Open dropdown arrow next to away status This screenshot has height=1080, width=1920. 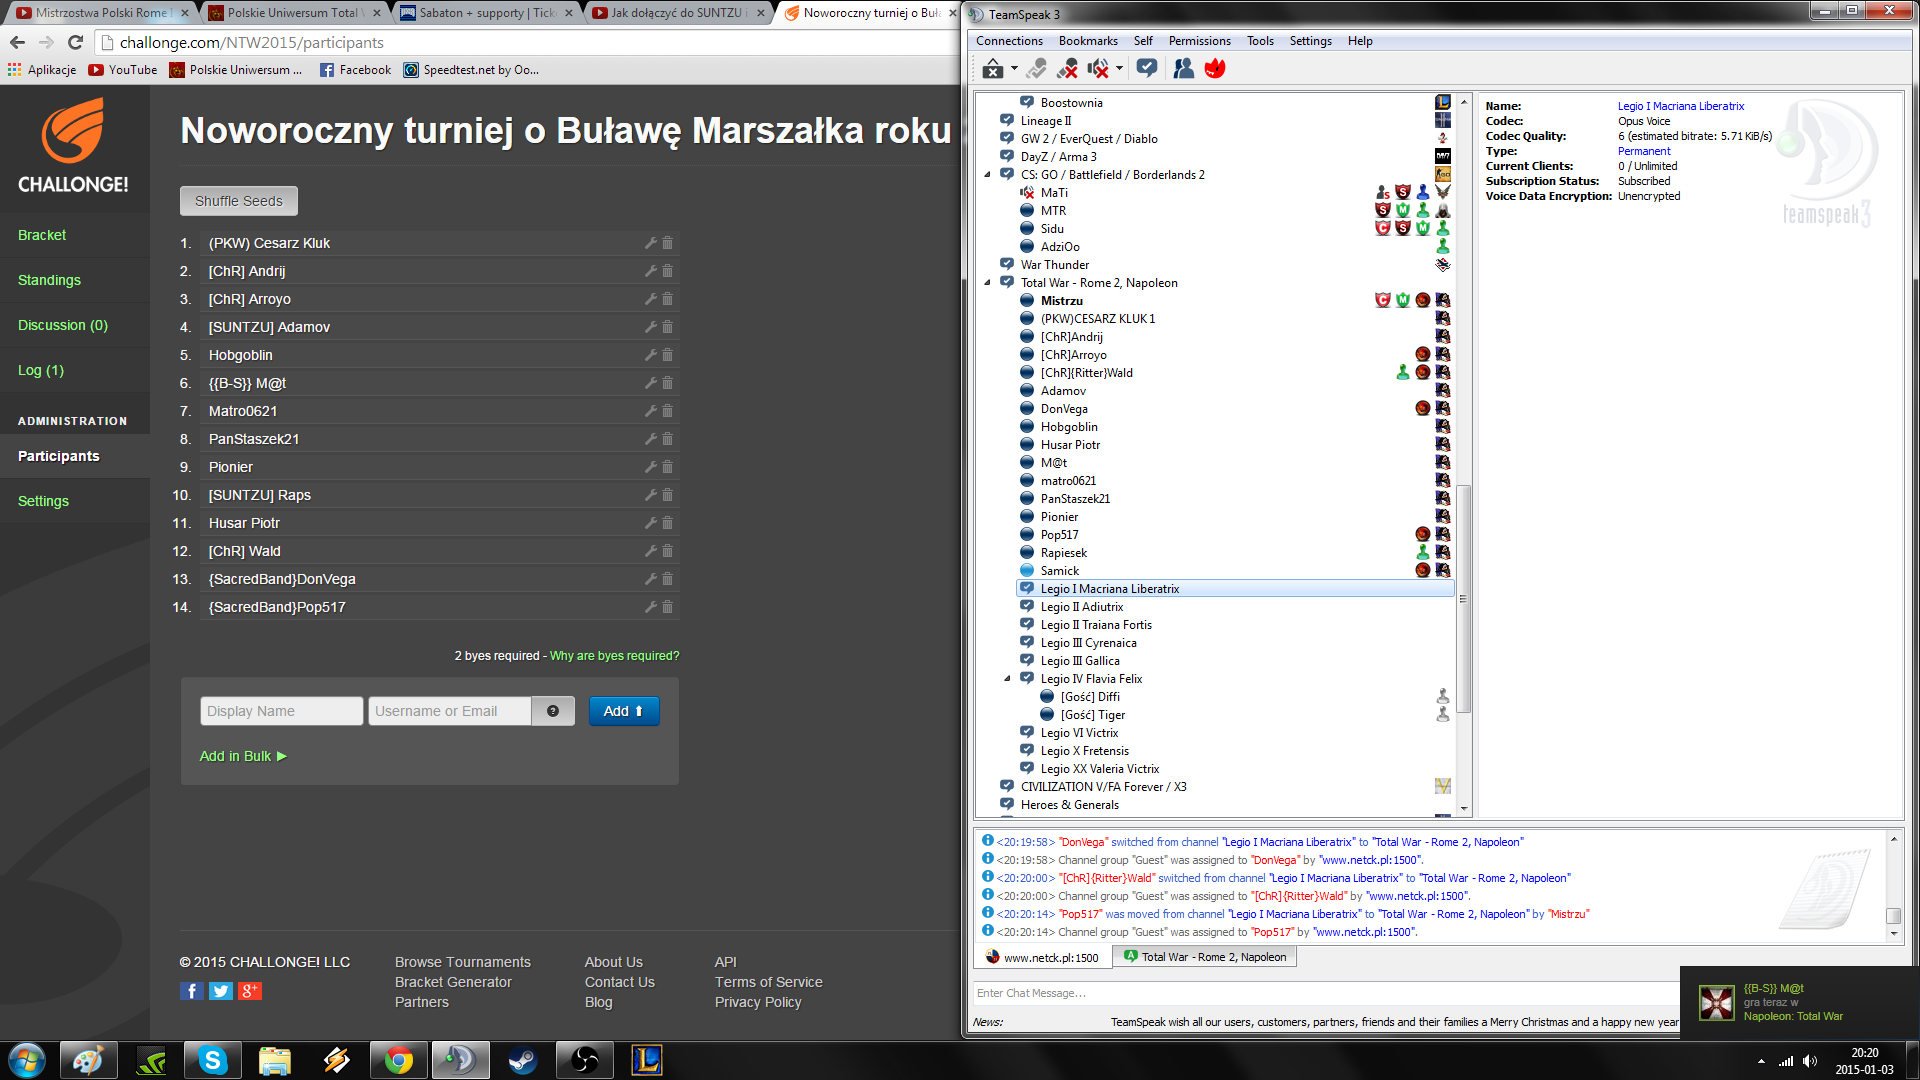tap(1014, 68)
